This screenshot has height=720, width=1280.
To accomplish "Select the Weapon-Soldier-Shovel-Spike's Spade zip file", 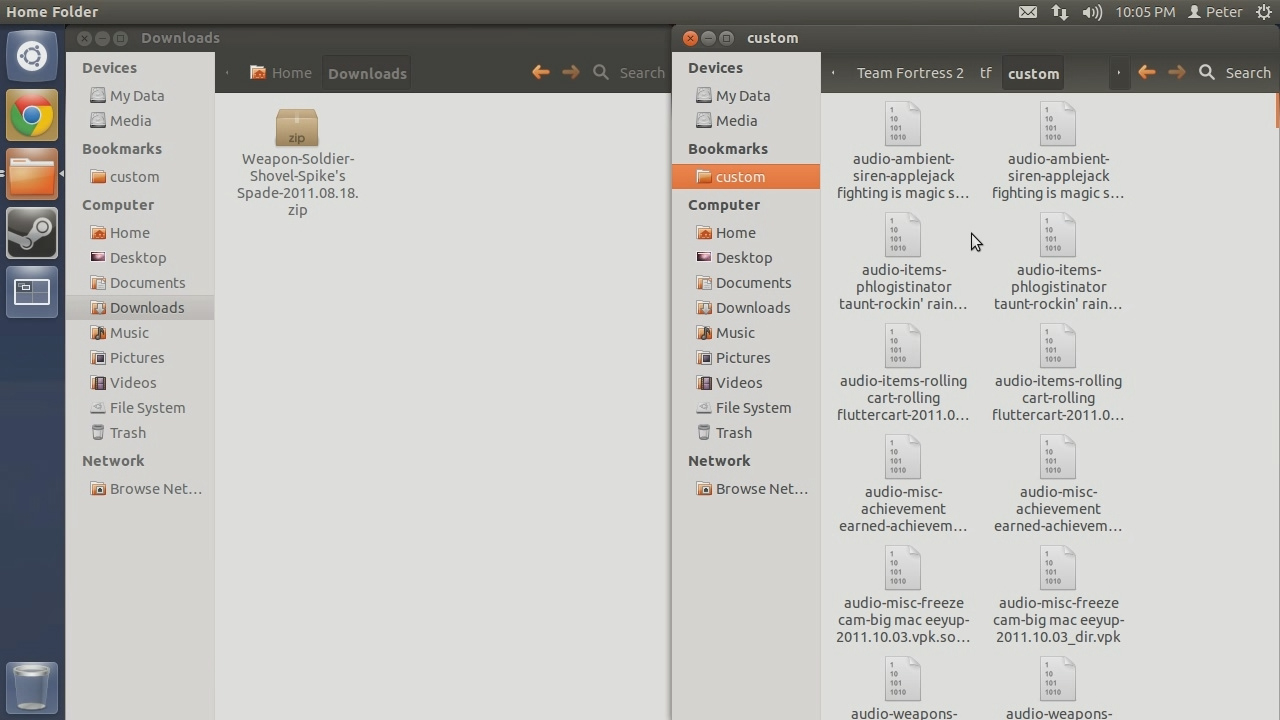I will [297, 162].
